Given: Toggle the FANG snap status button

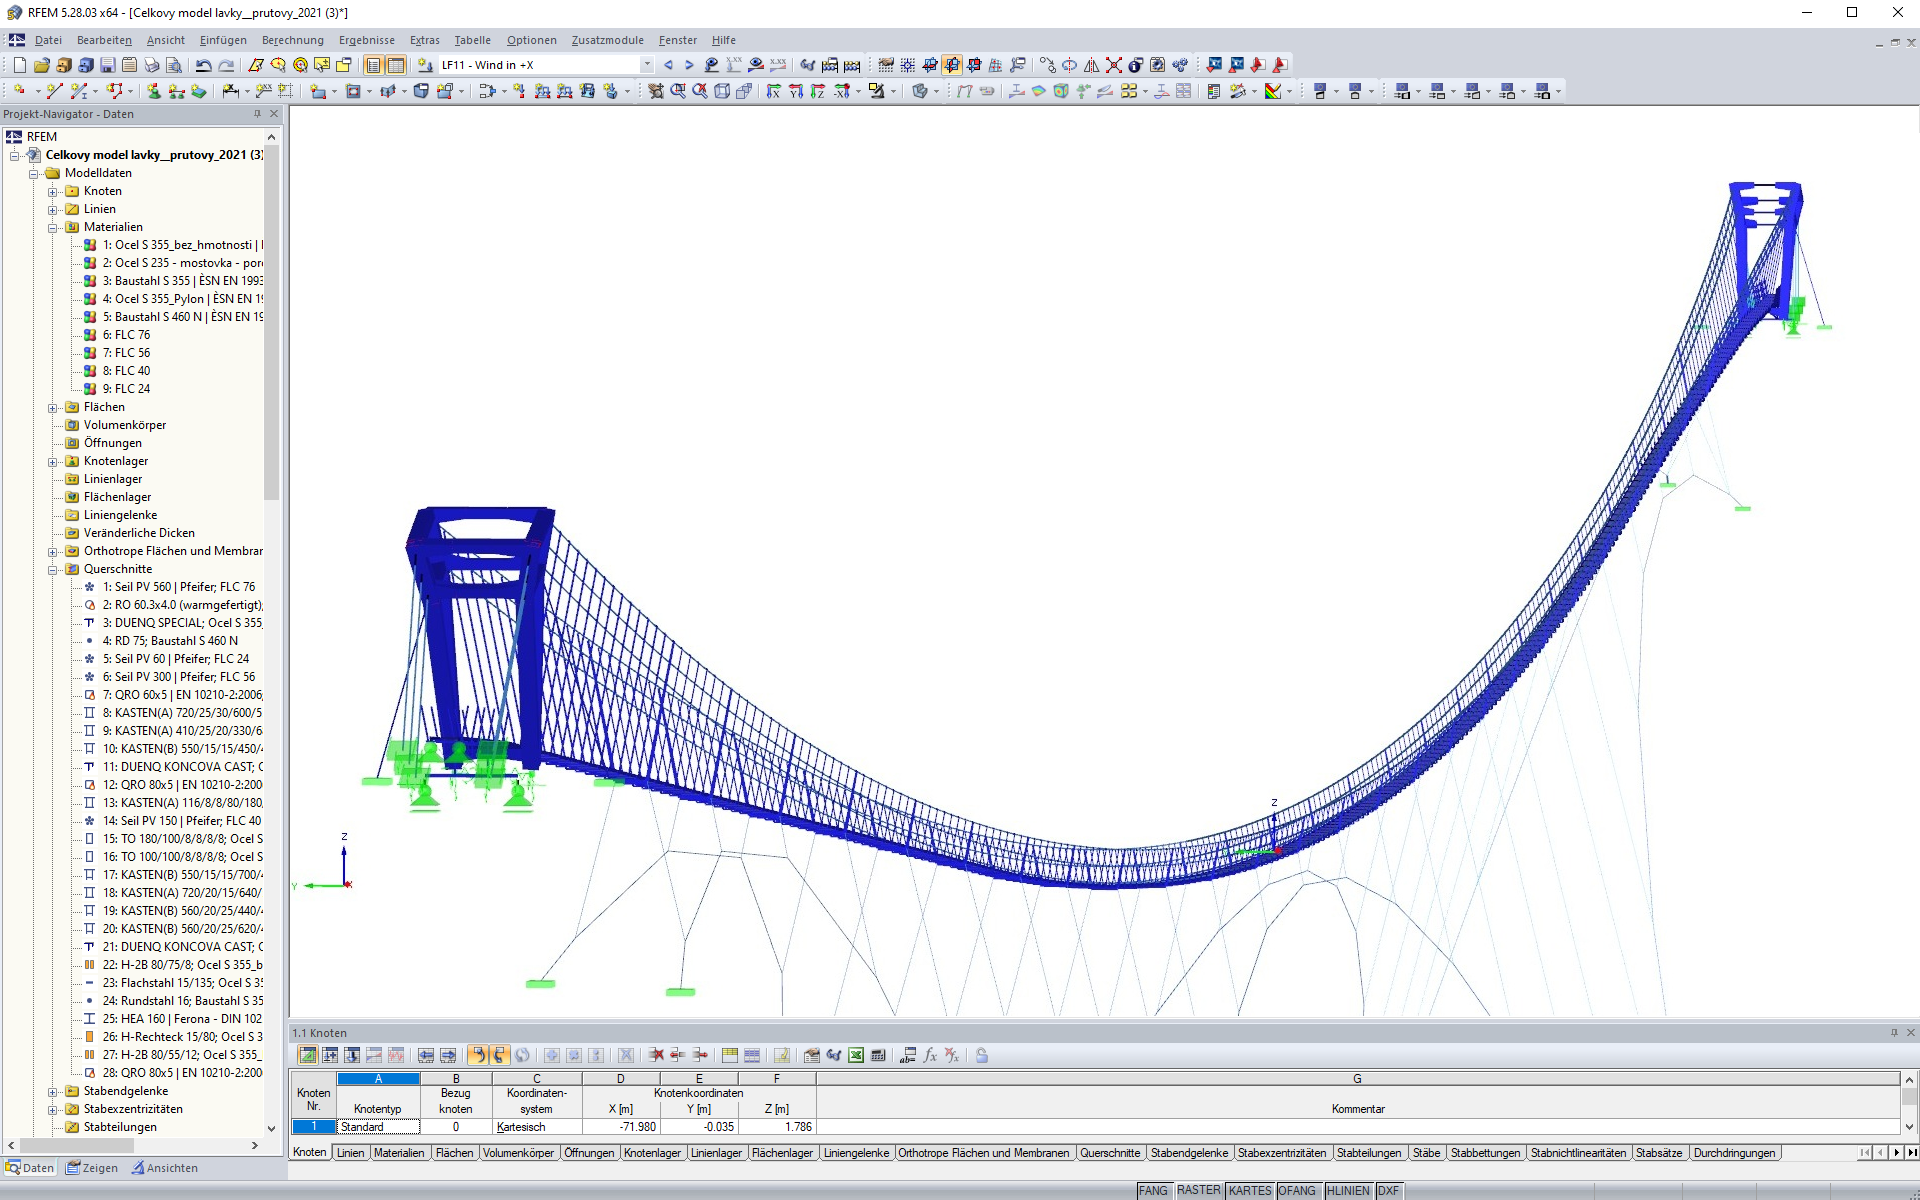Looking at the screenshot, I should tap(1152, 1190).
